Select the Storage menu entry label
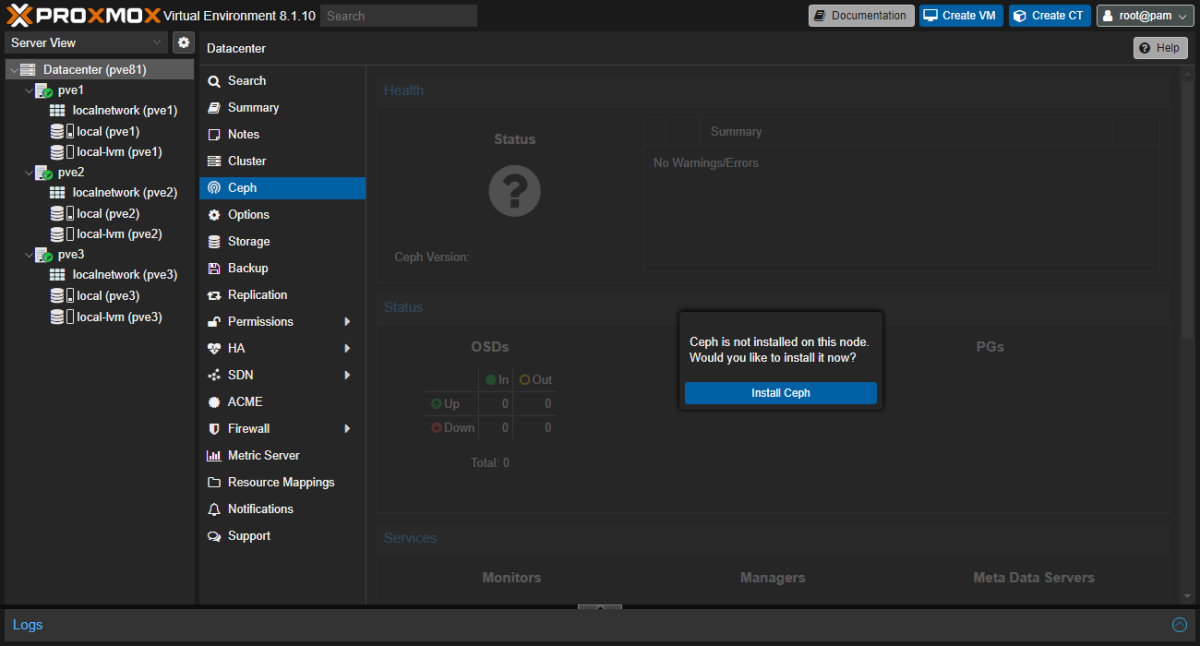Image resolution: width=1200 pixels, height=646 pixels. pyautogui.click(x=249, y=242)
